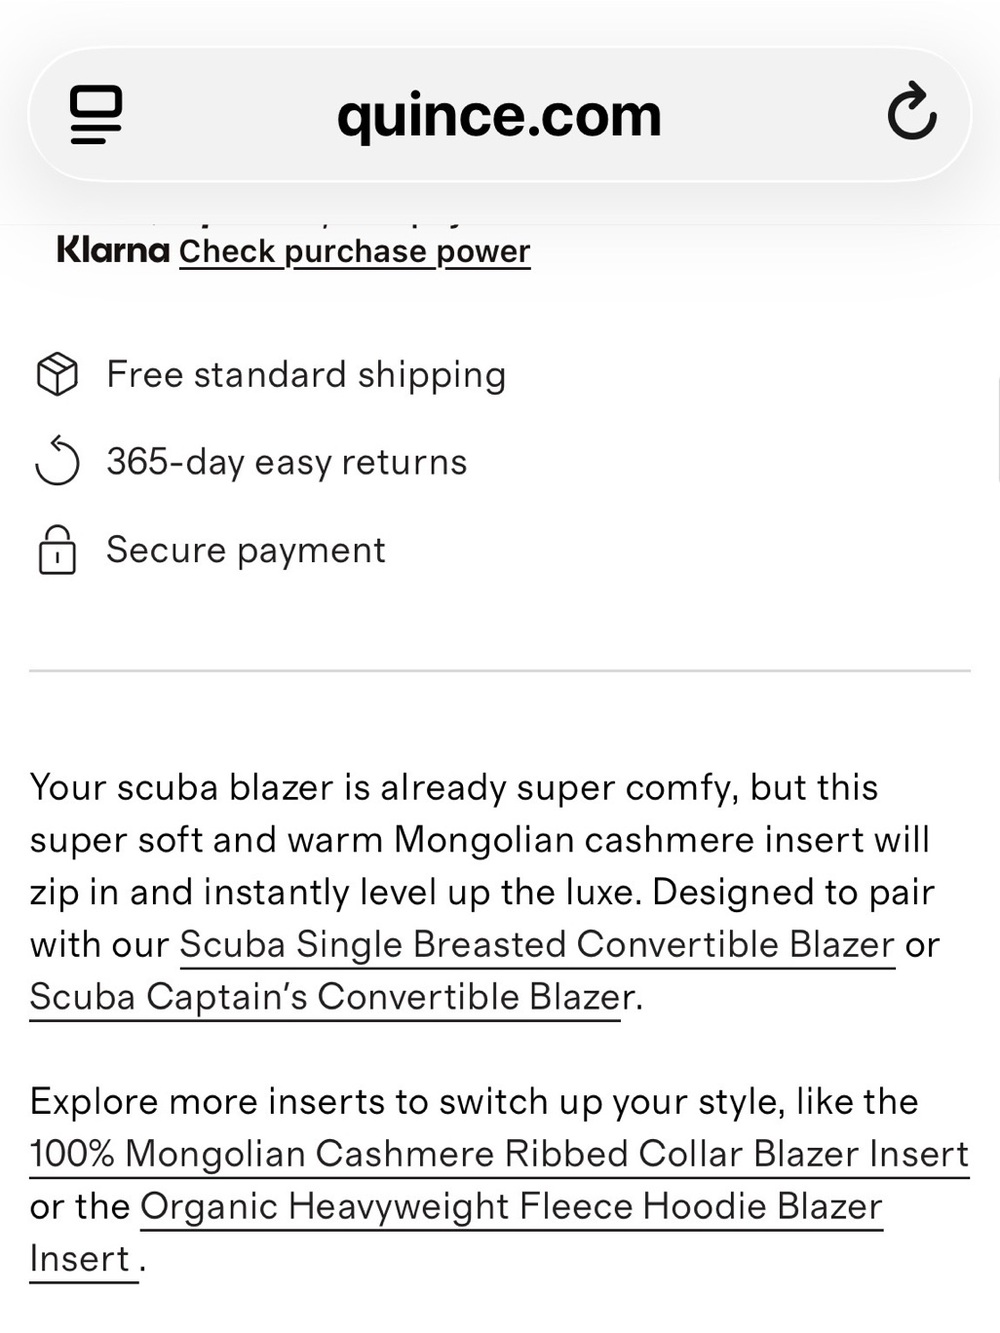Image resolution: width=1000 pixels, height=1333 pixels.
Task: Open Organic Heavyweight Fleece Hoodie Blazer link
Action: tap(511, 1206)
